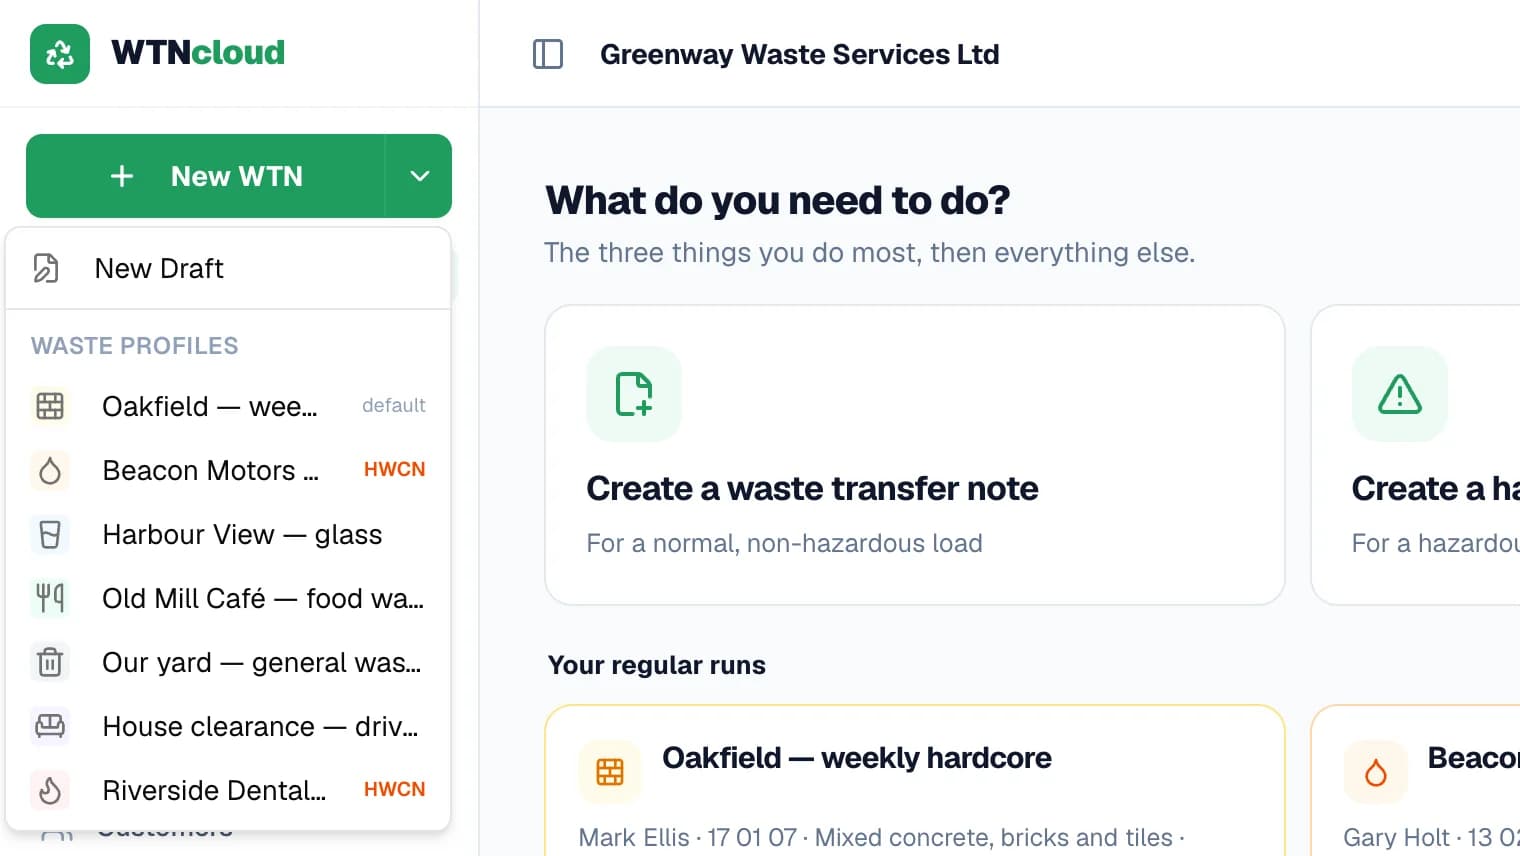This screenshot has width=1520, height=856.
Task: Click Greenway Waste Services Ltd title
Action: pos(799,54)
